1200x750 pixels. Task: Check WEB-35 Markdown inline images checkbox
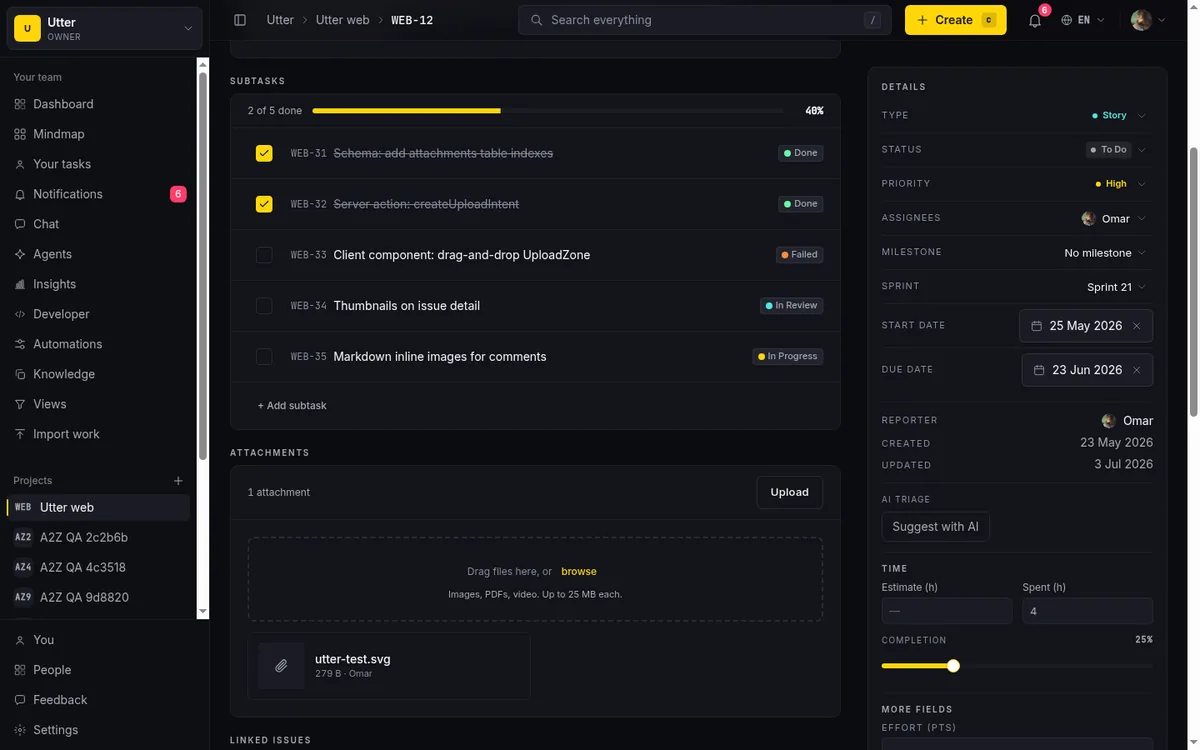tap(264, 356)
